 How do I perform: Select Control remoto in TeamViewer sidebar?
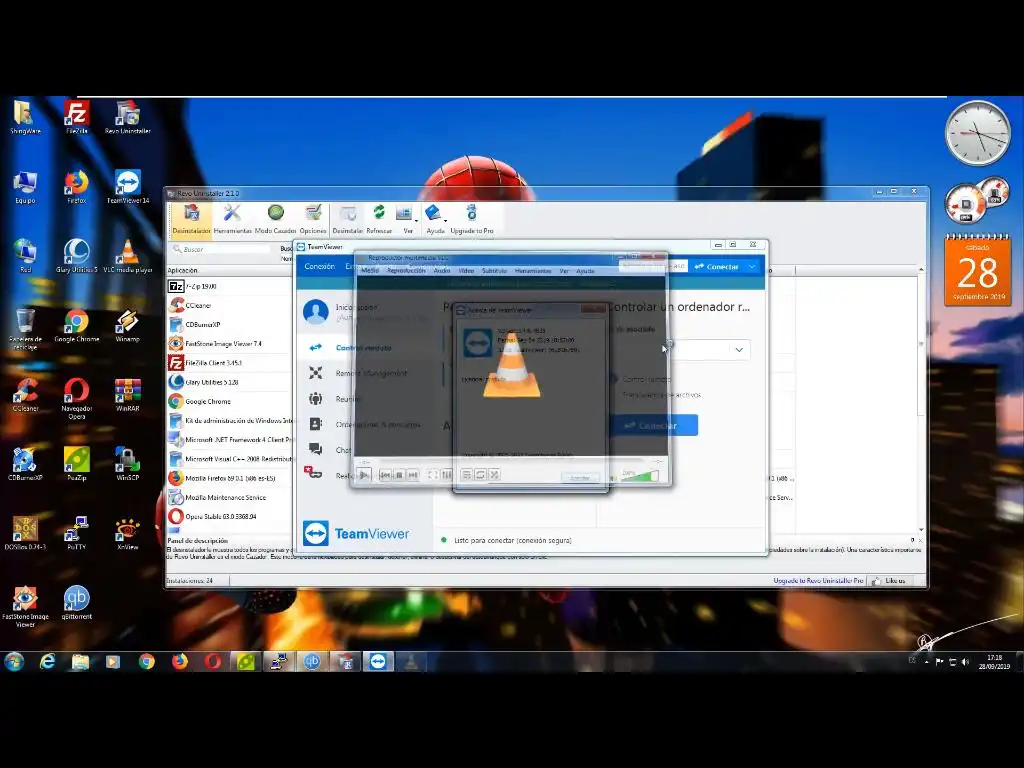click(363, 347)
